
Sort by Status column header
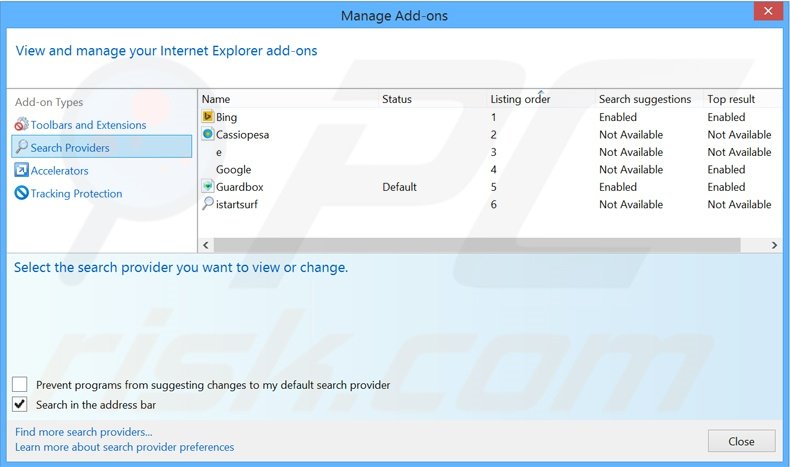tap(397, 99)
